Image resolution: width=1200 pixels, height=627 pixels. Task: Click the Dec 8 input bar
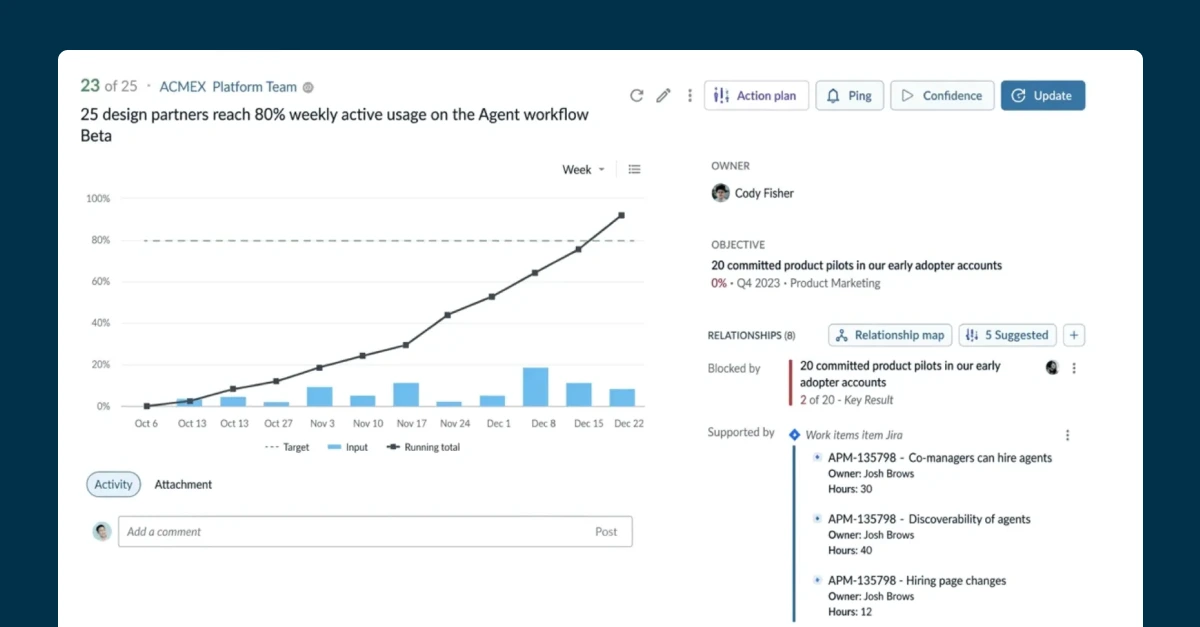536,387
